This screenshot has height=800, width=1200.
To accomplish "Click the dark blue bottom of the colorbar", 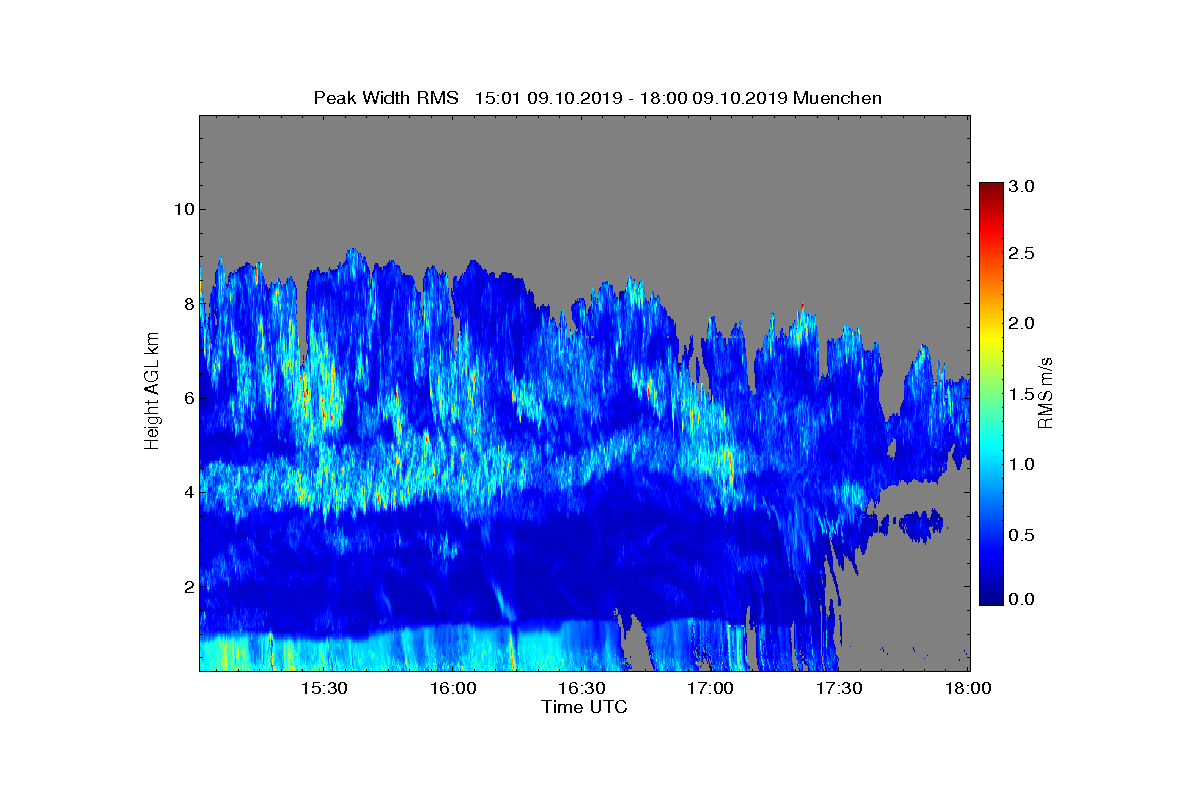I will (991, 598).
